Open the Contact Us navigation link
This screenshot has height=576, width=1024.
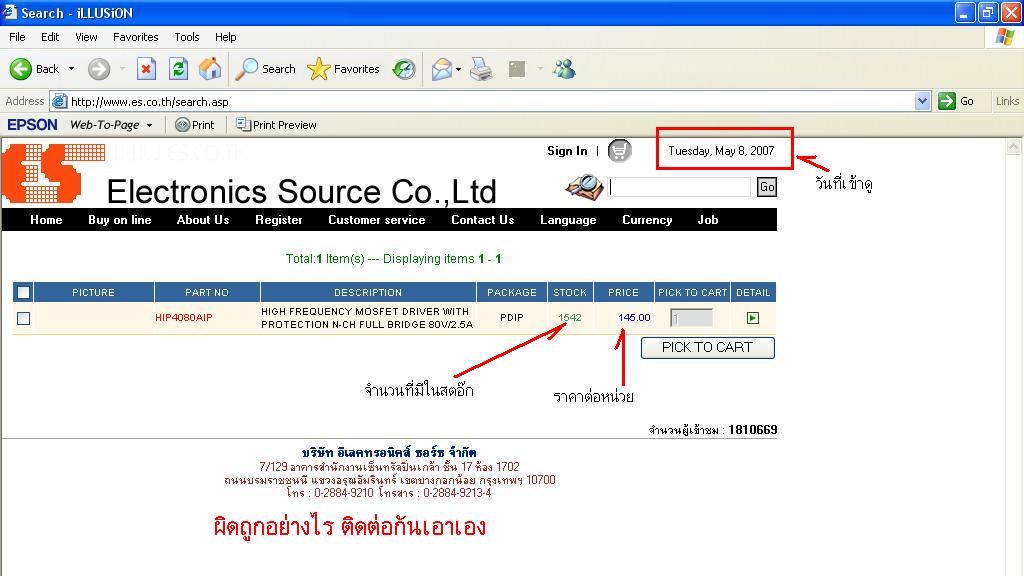(x=483, y=220)
